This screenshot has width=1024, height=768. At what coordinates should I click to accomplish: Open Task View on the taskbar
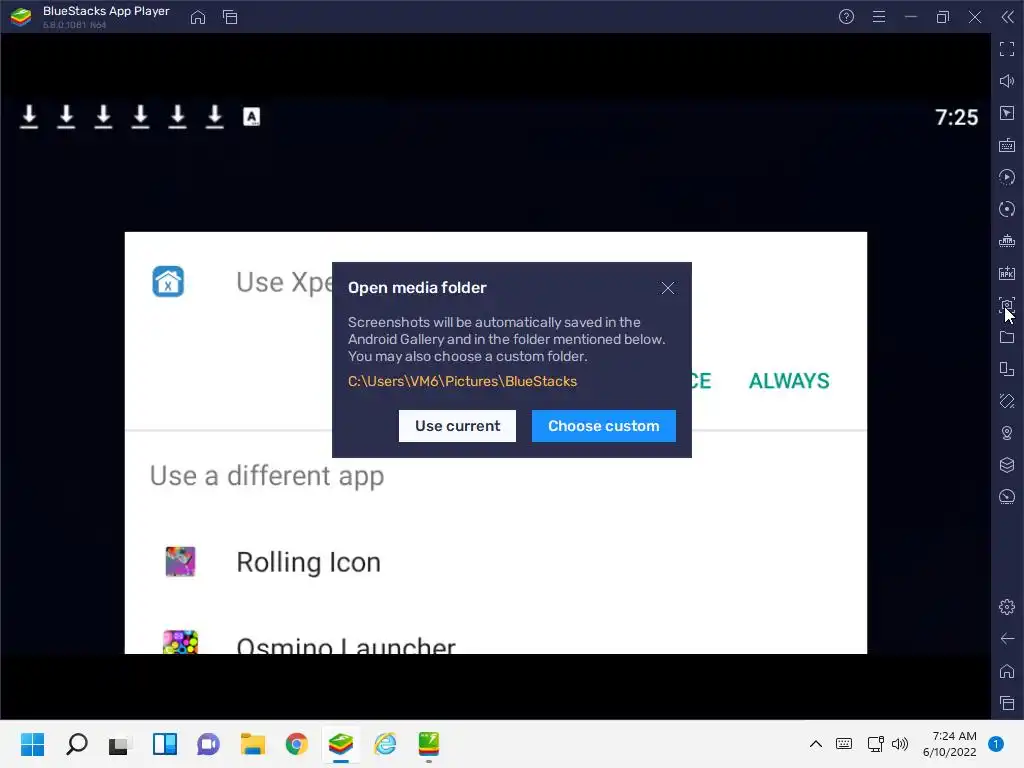120,744
